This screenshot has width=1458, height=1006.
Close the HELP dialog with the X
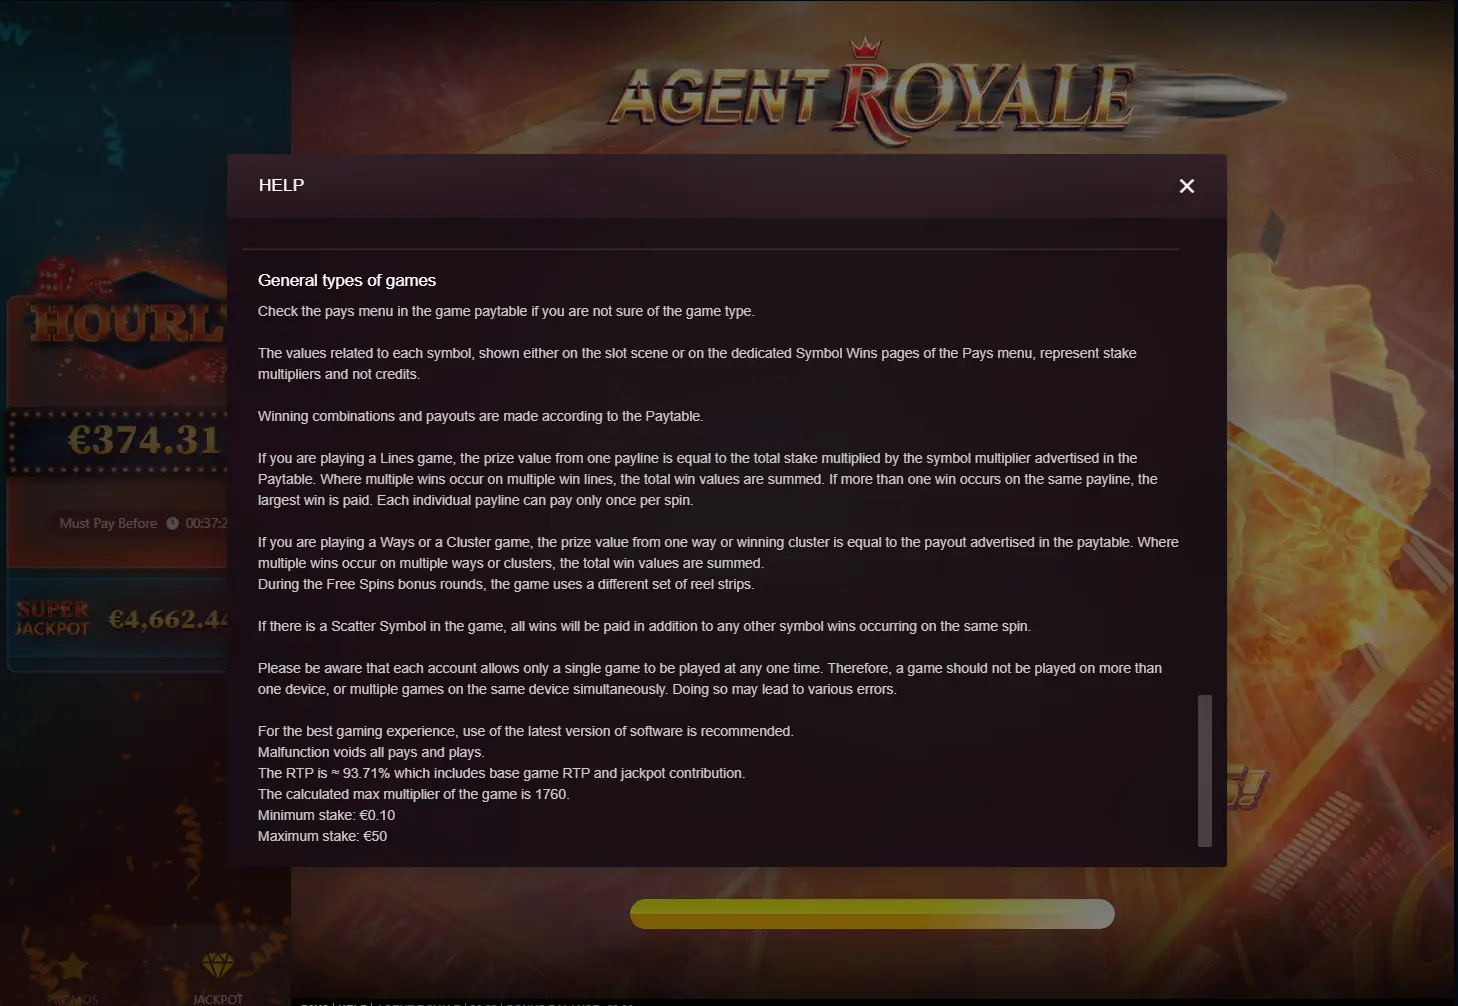click(x=1186, y=186)
